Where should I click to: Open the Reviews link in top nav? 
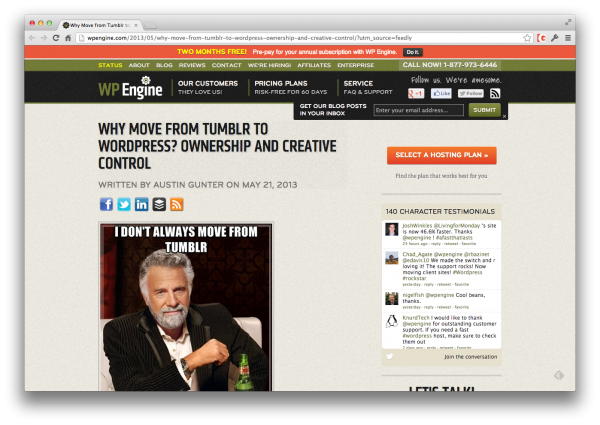point(192,65)
